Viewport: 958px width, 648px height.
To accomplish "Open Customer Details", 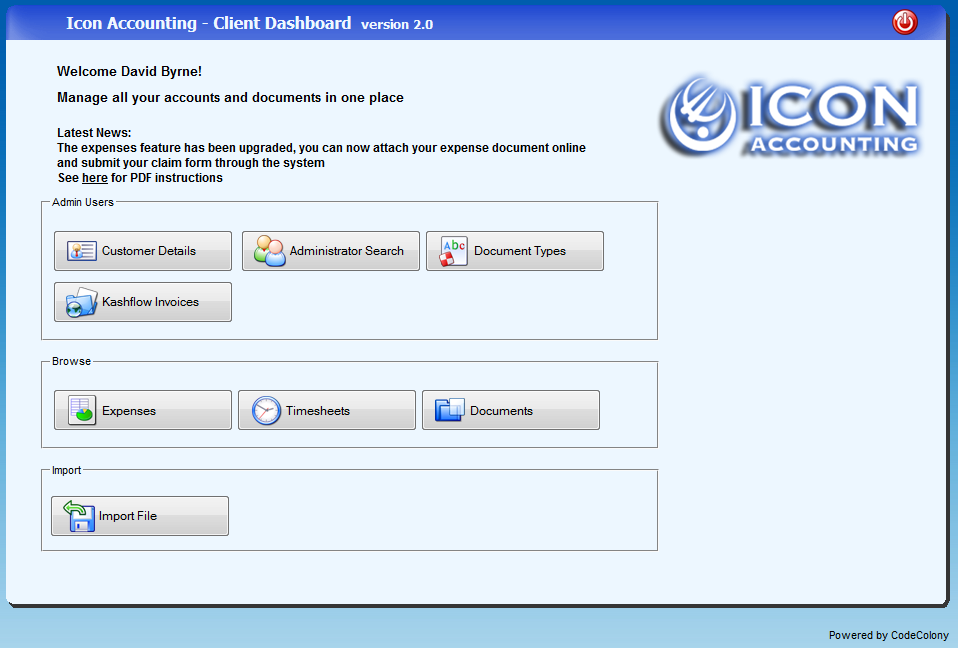I will pos(142,250).
